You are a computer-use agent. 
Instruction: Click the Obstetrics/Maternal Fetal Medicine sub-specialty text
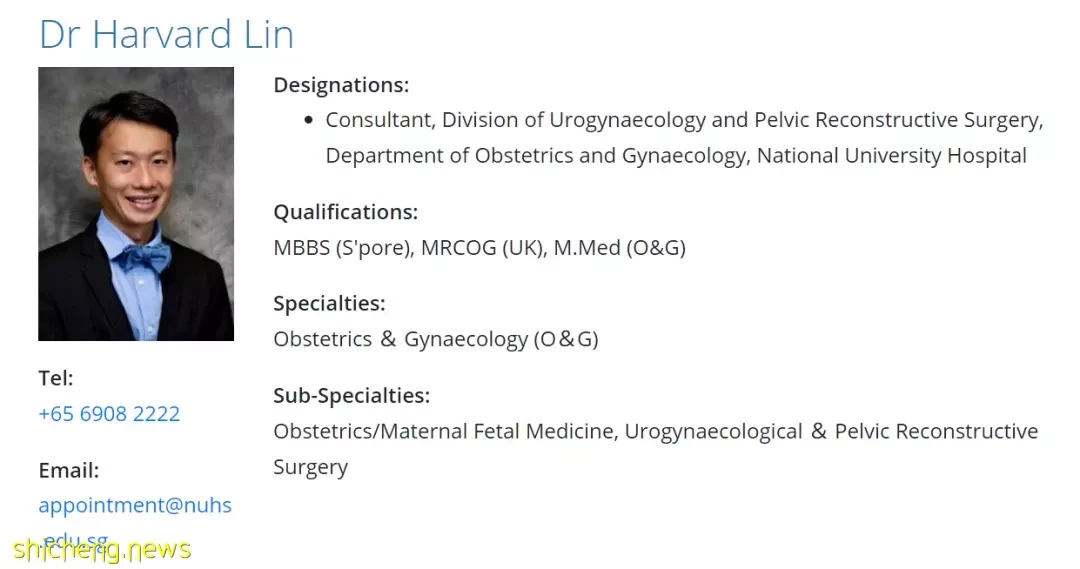coord(446,431)
